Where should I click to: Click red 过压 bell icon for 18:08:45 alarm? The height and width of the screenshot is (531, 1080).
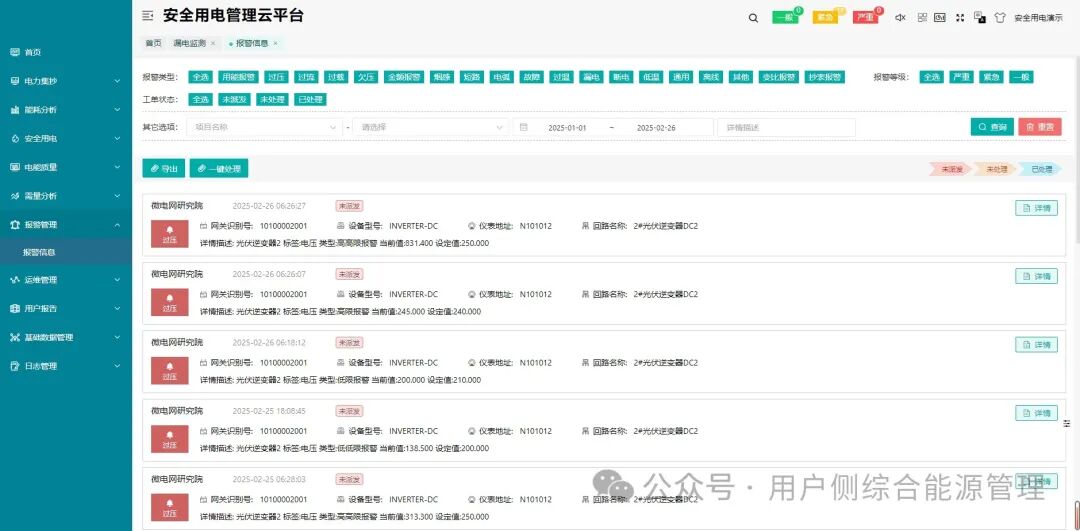pyautogui.click(x=169, y=439)
